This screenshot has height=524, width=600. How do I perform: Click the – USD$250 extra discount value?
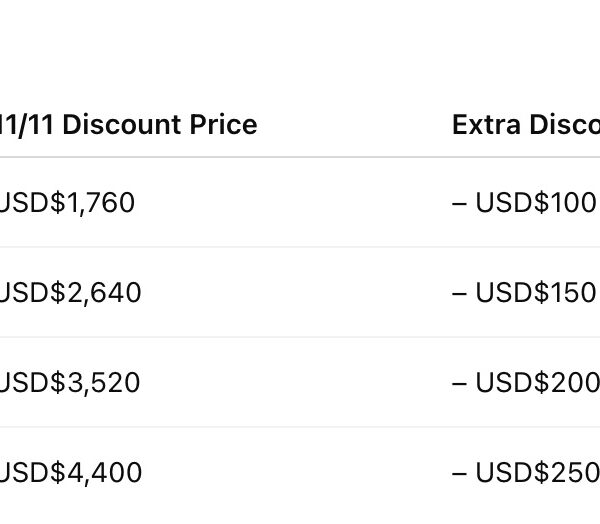[524, 472]
